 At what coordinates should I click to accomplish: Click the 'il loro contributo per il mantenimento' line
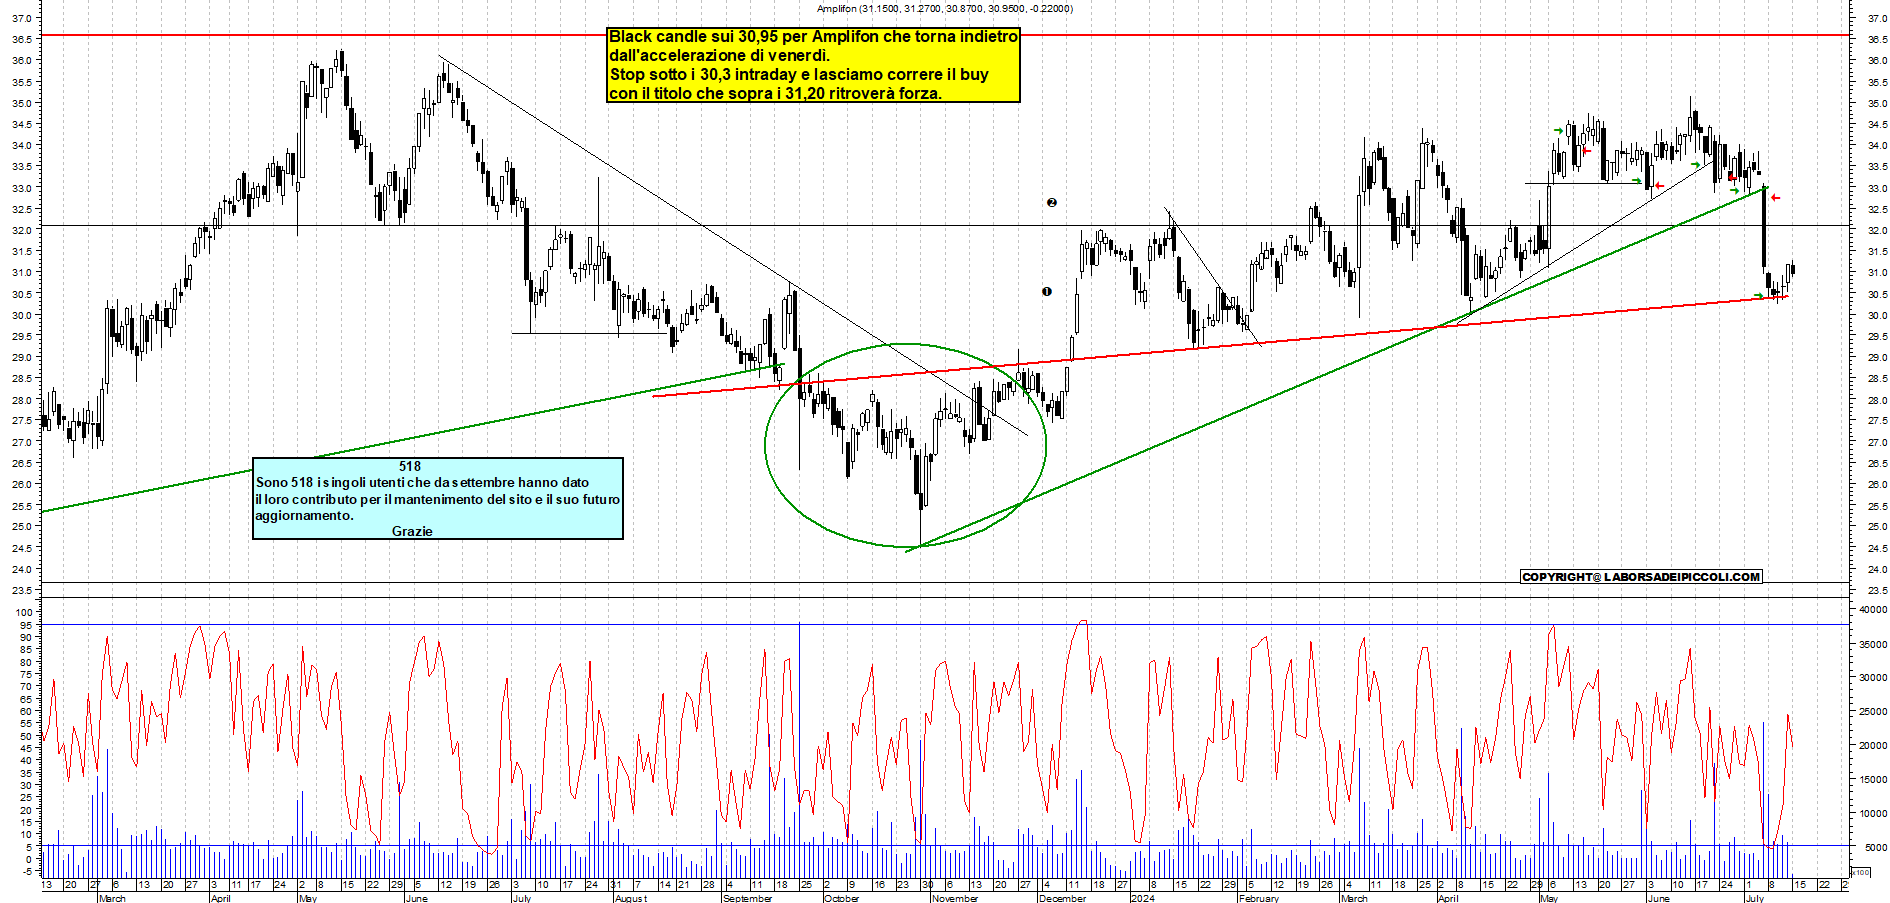click(x=437, y=499)
